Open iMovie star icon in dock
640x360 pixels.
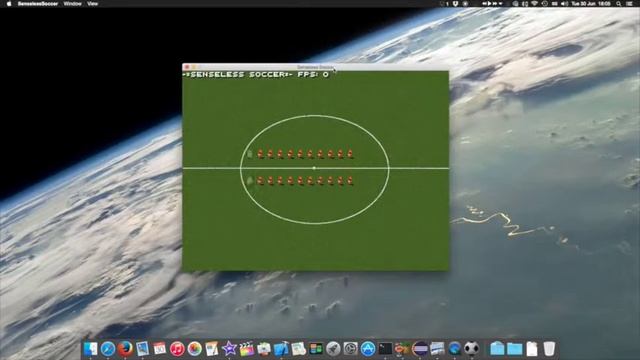coord(229,349)
